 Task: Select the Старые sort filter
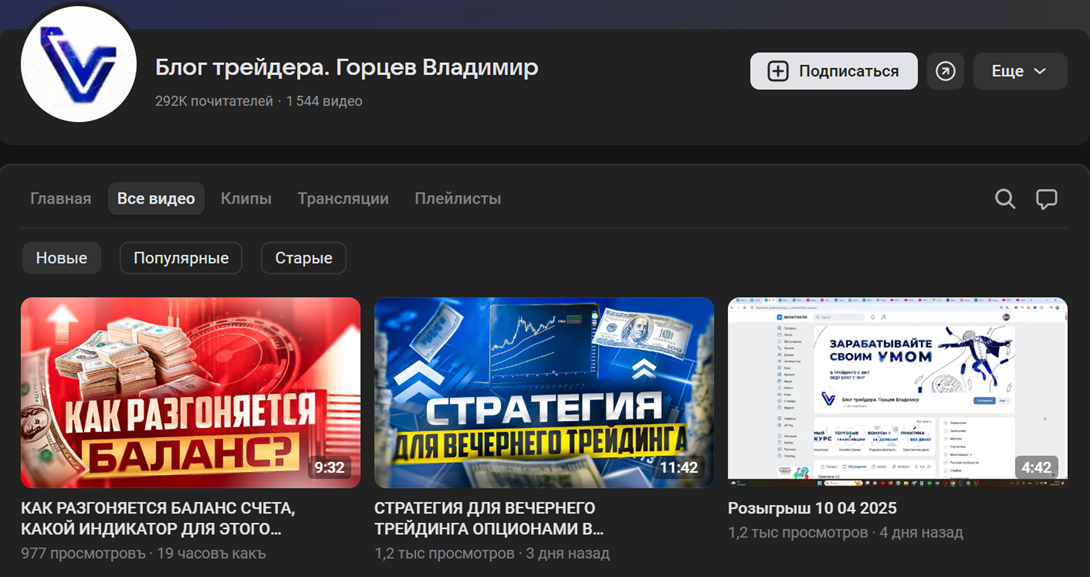pos(303,258)
